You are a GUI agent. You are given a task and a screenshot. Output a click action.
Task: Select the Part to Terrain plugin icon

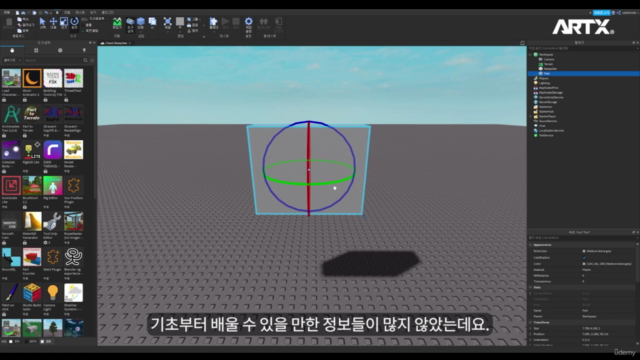coord(32,114)
